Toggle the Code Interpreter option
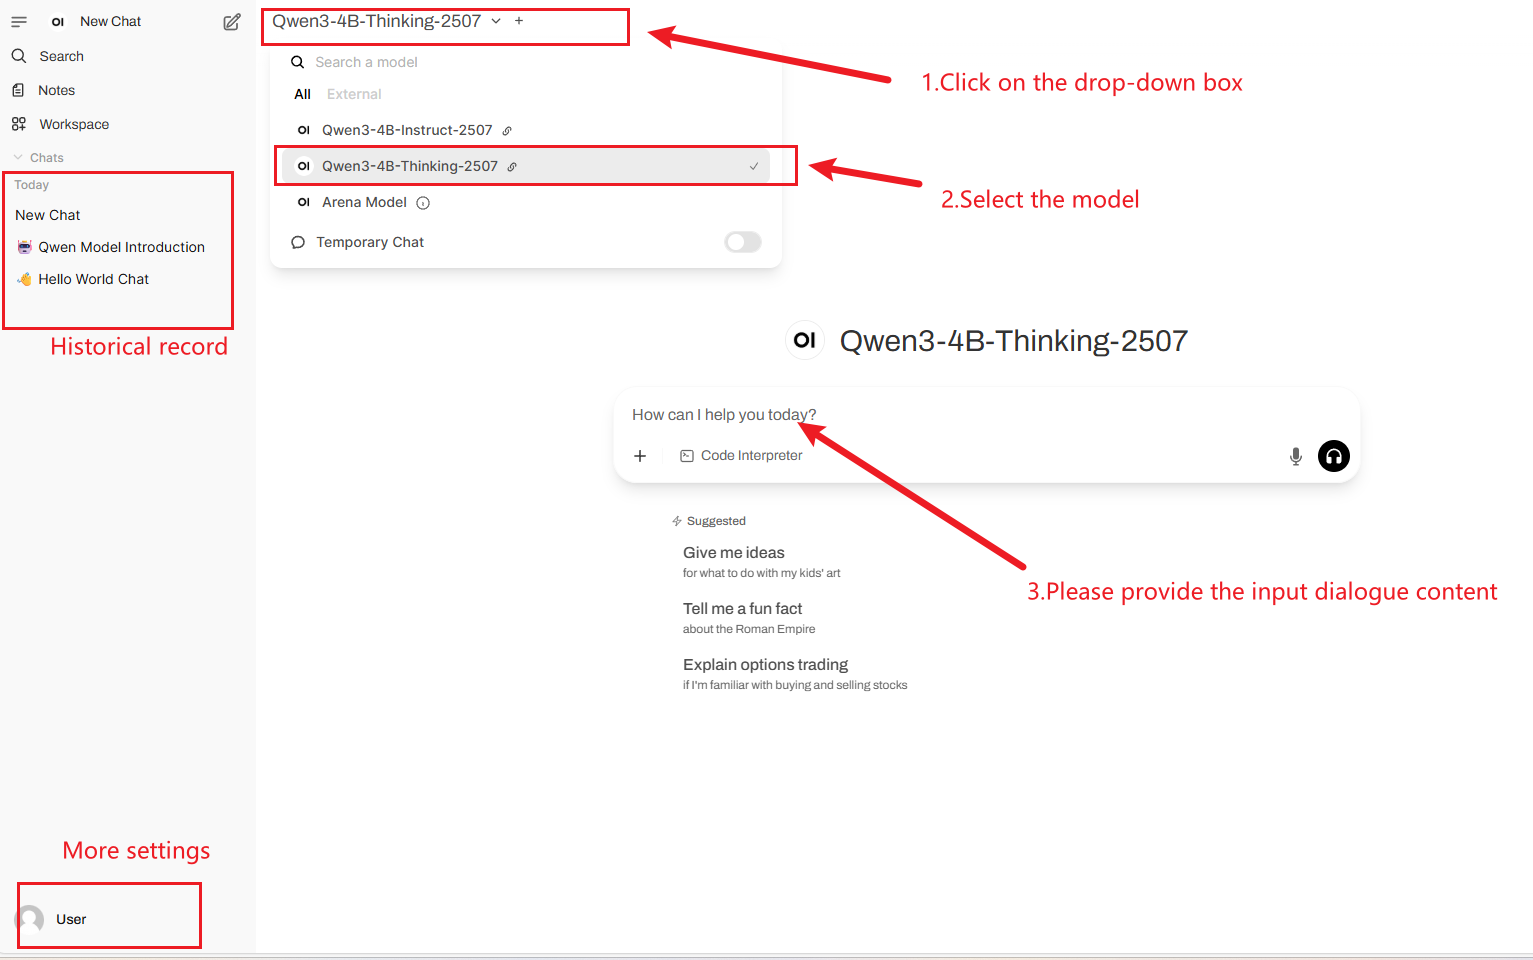The height and width of the screenshot is (960, 1533). (x=741, y=456)
